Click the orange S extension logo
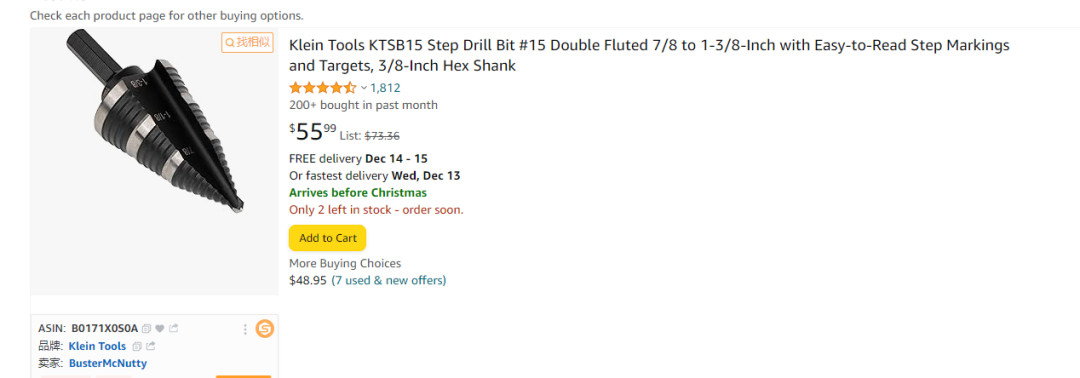 [264, 329]
